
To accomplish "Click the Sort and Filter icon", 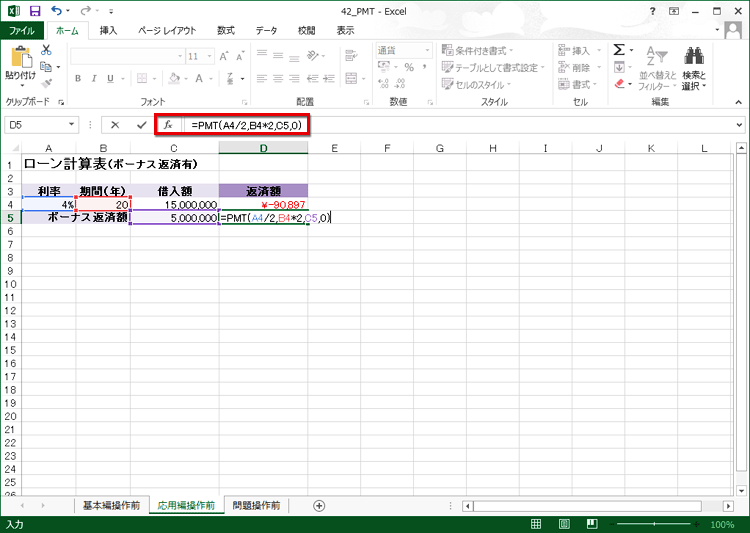I will 657,56.
